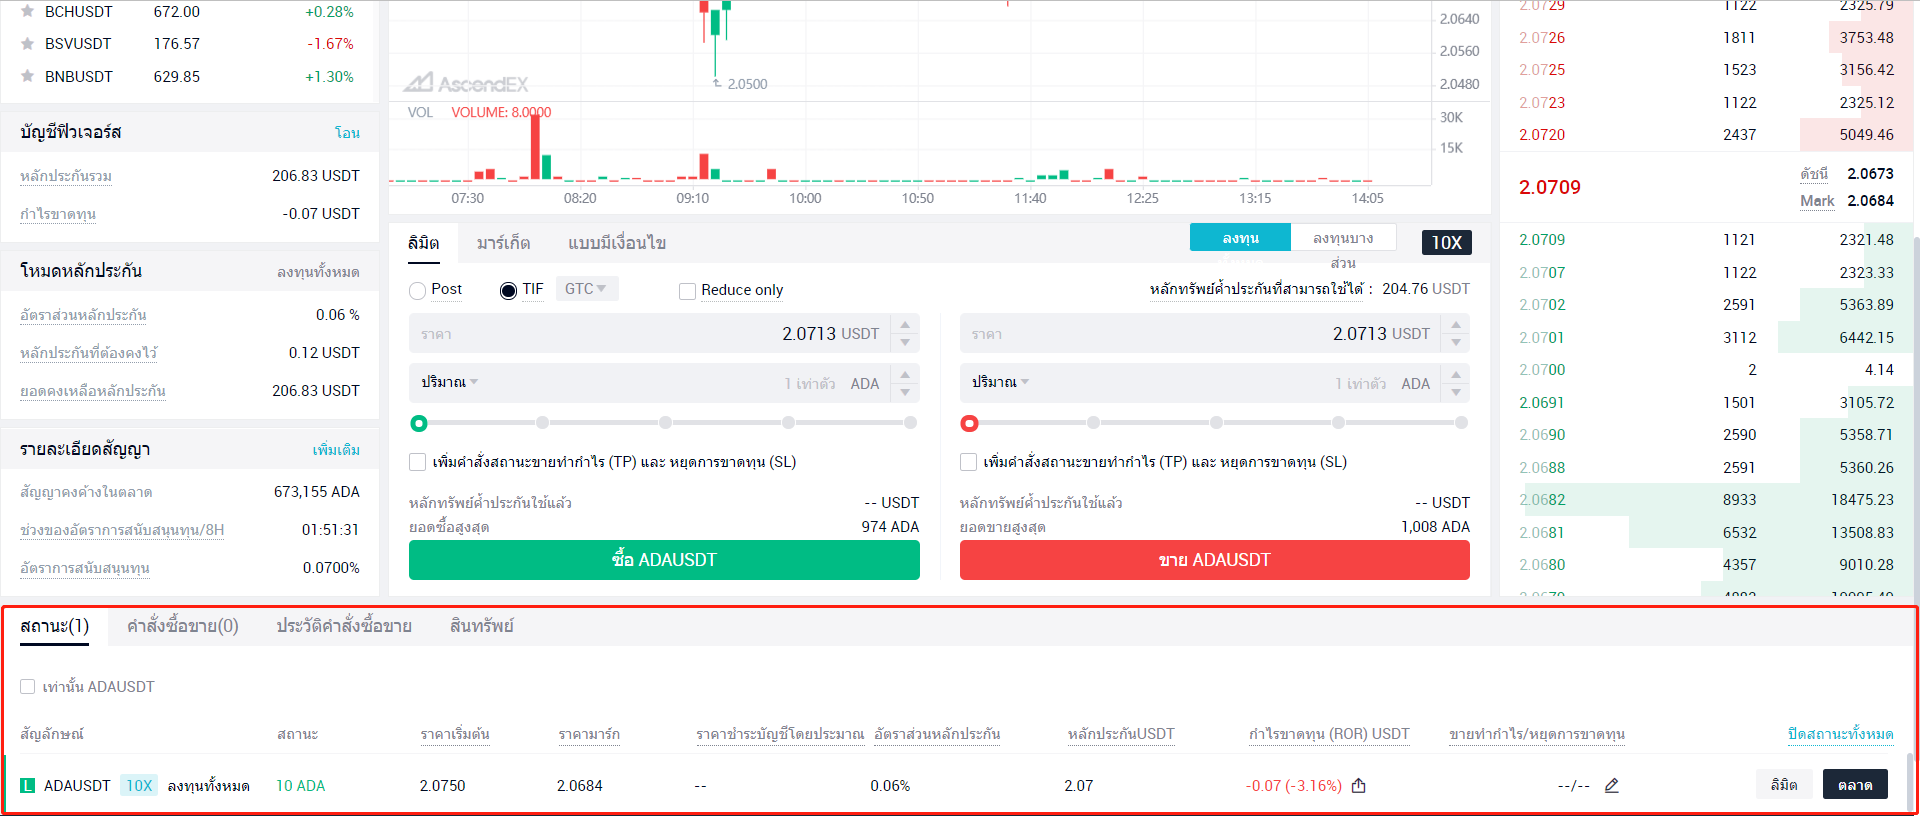The height and width of the screenshot is (816, 1920).
Task: Click ask price 2.0720 in order book
Action: 1542,135
